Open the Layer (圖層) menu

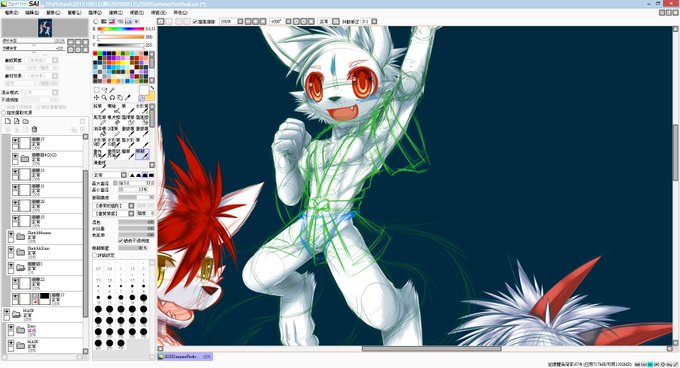74,13
